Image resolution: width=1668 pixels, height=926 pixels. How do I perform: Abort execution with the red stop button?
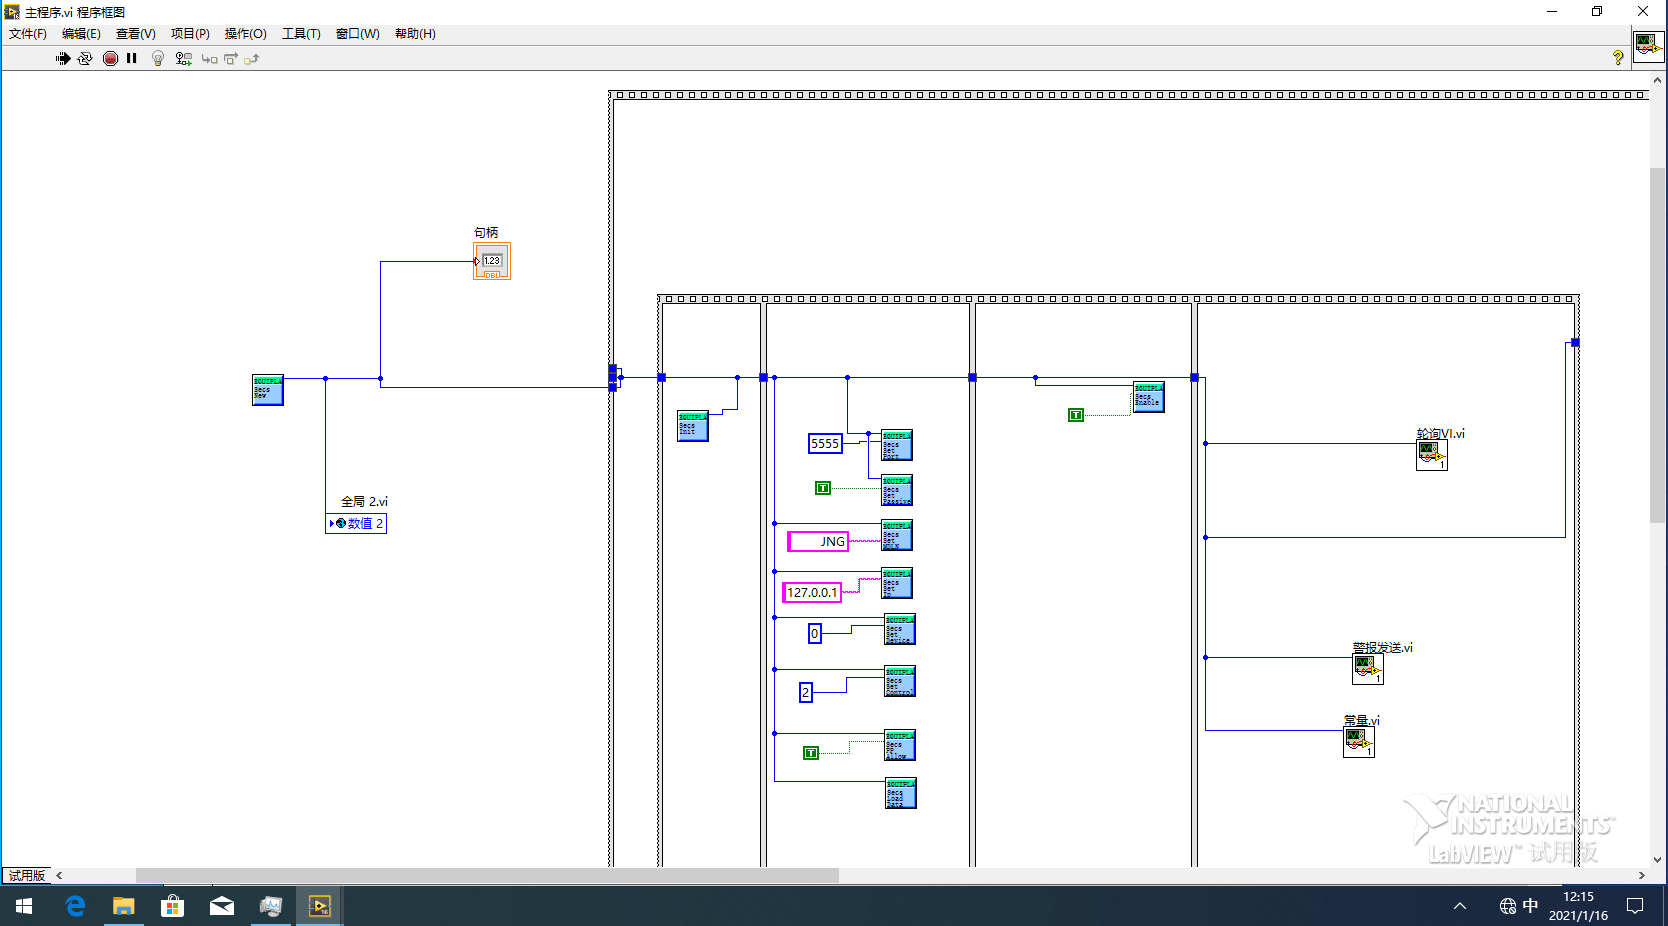(x=110, y=58)
